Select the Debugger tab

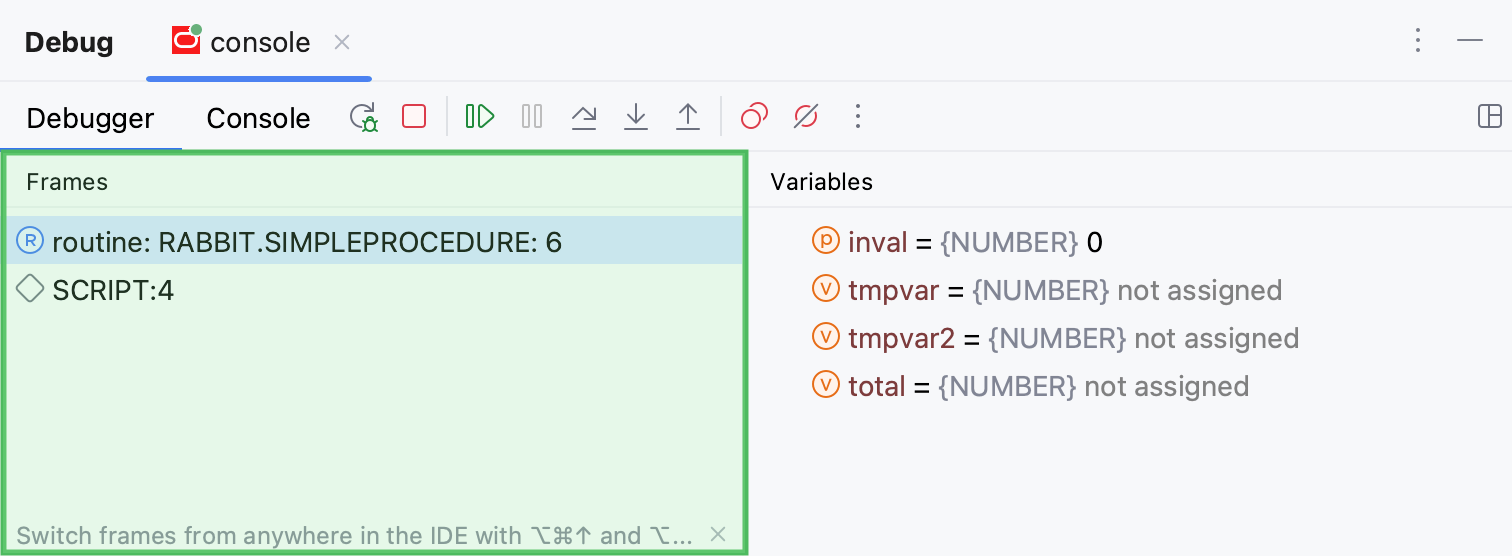[x=90, y=118]
